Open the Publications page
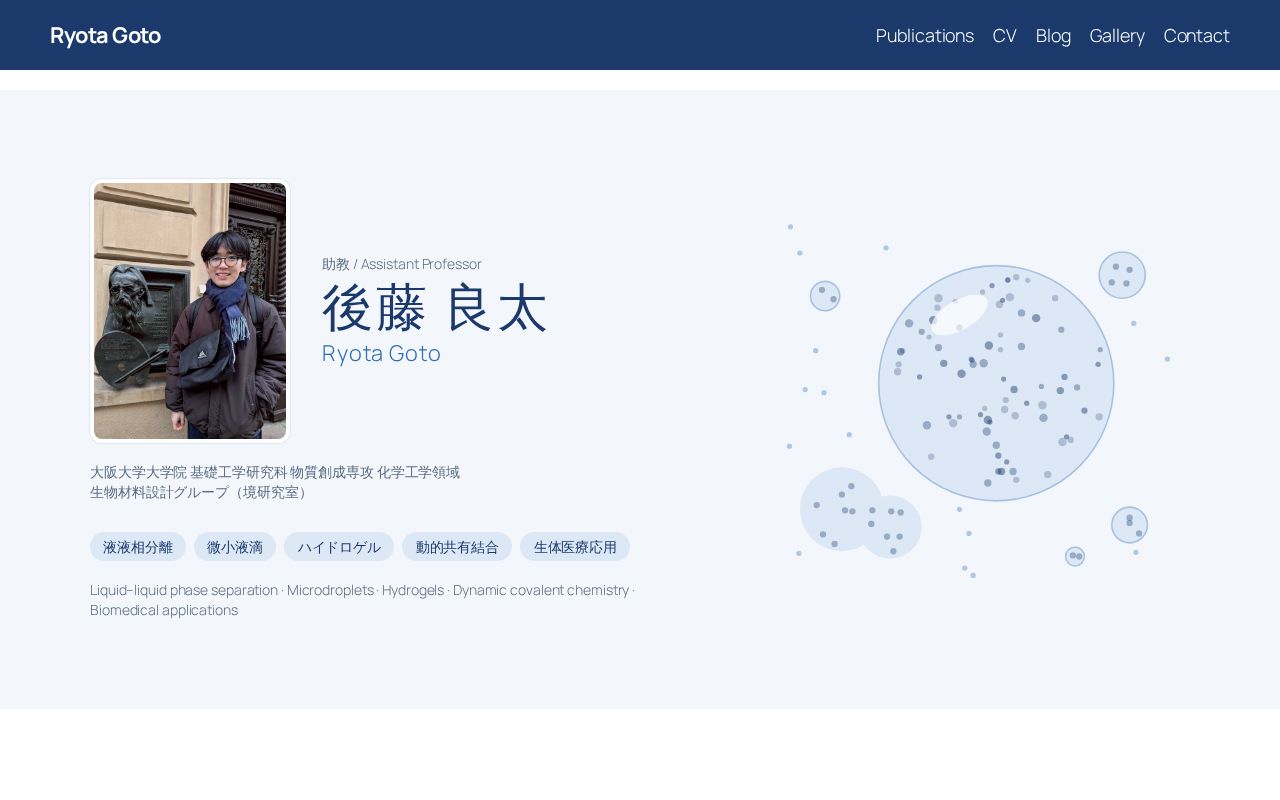Viewport: 1280px width, 800px height. (925, 36)
